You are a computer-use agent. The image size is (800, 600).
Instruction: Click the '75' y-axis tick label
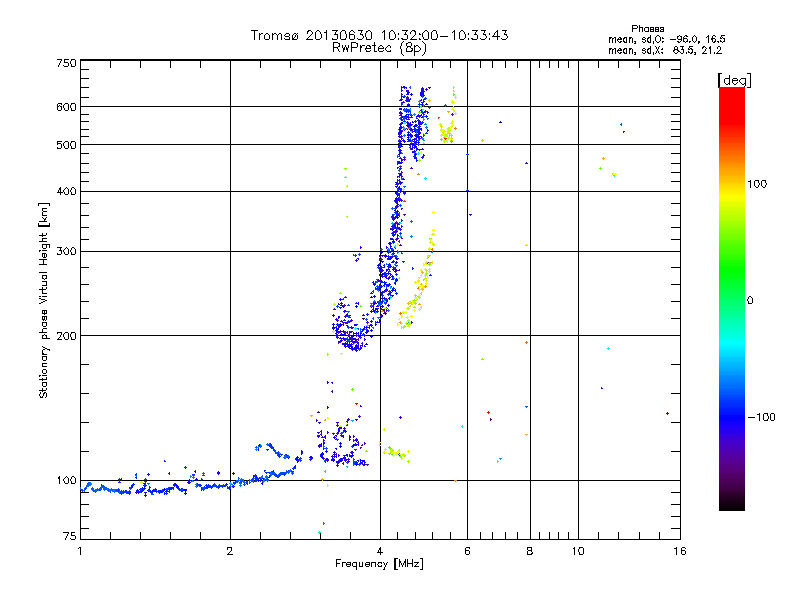click(70, 536)
